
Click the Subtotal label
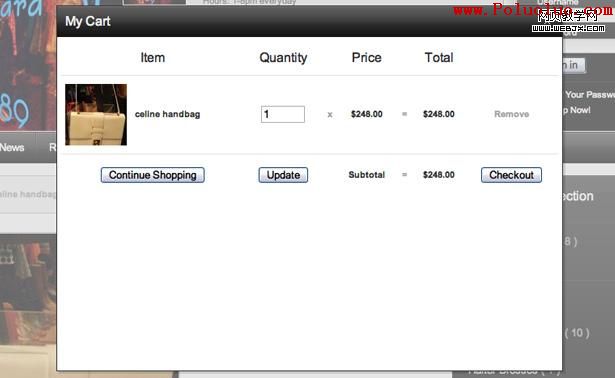pyautogui.click(x=367, y=175)
